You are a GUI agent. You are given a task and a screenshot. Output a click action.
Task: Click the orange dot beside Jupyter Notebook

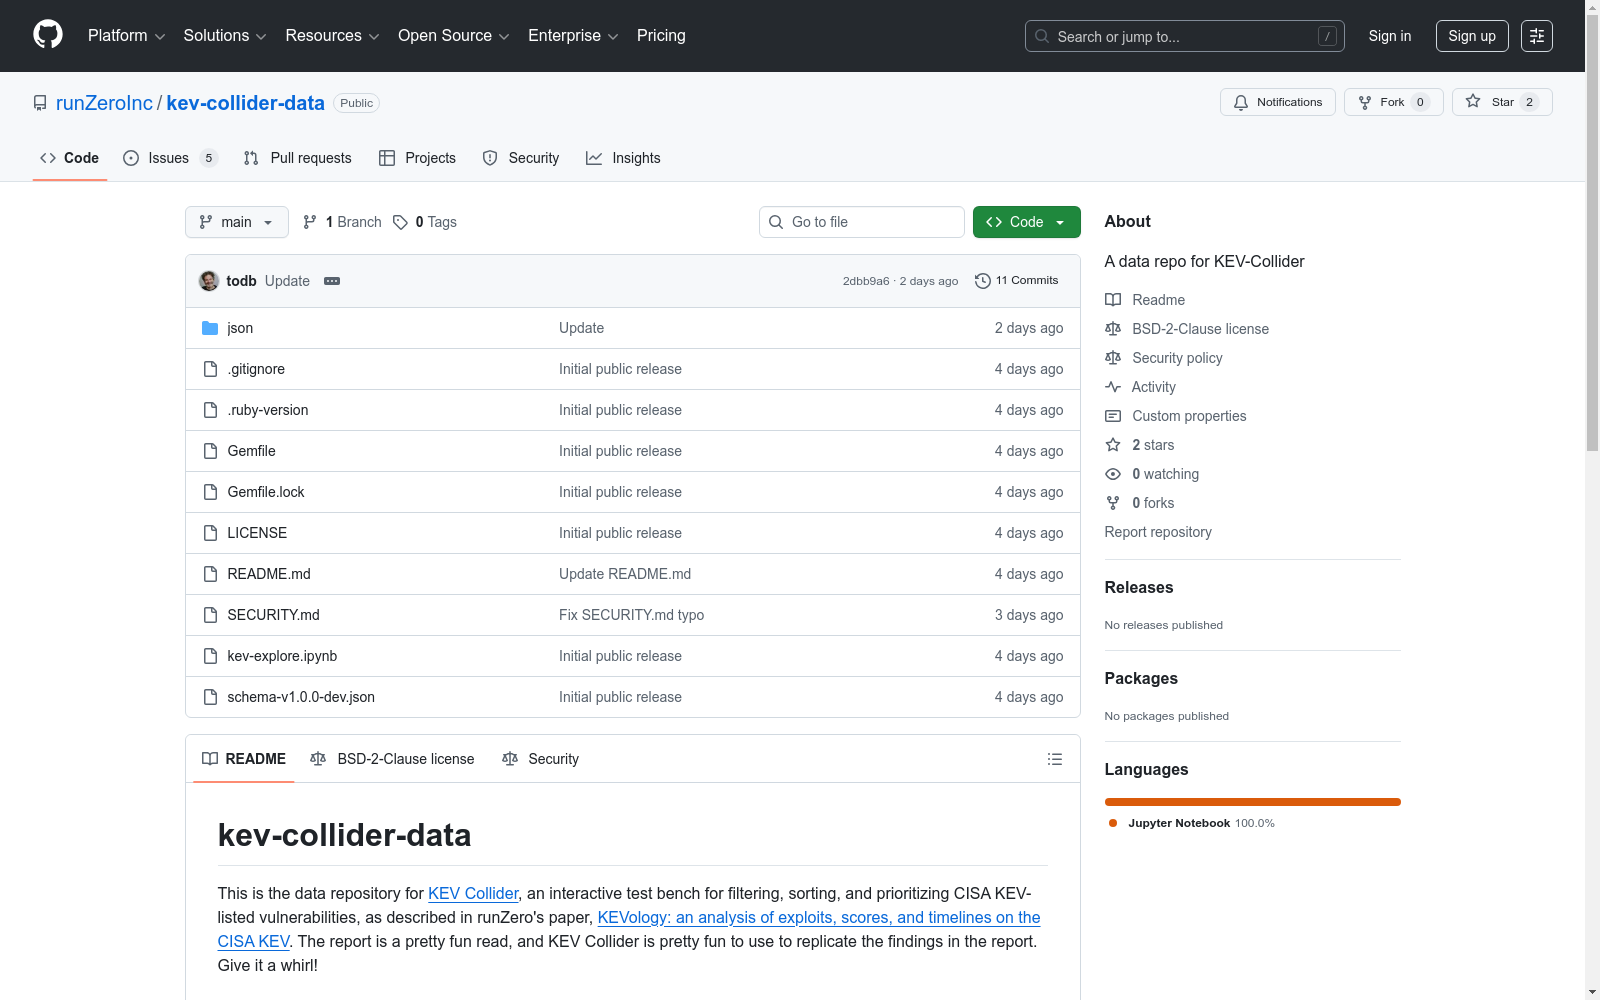(1113, 823)
